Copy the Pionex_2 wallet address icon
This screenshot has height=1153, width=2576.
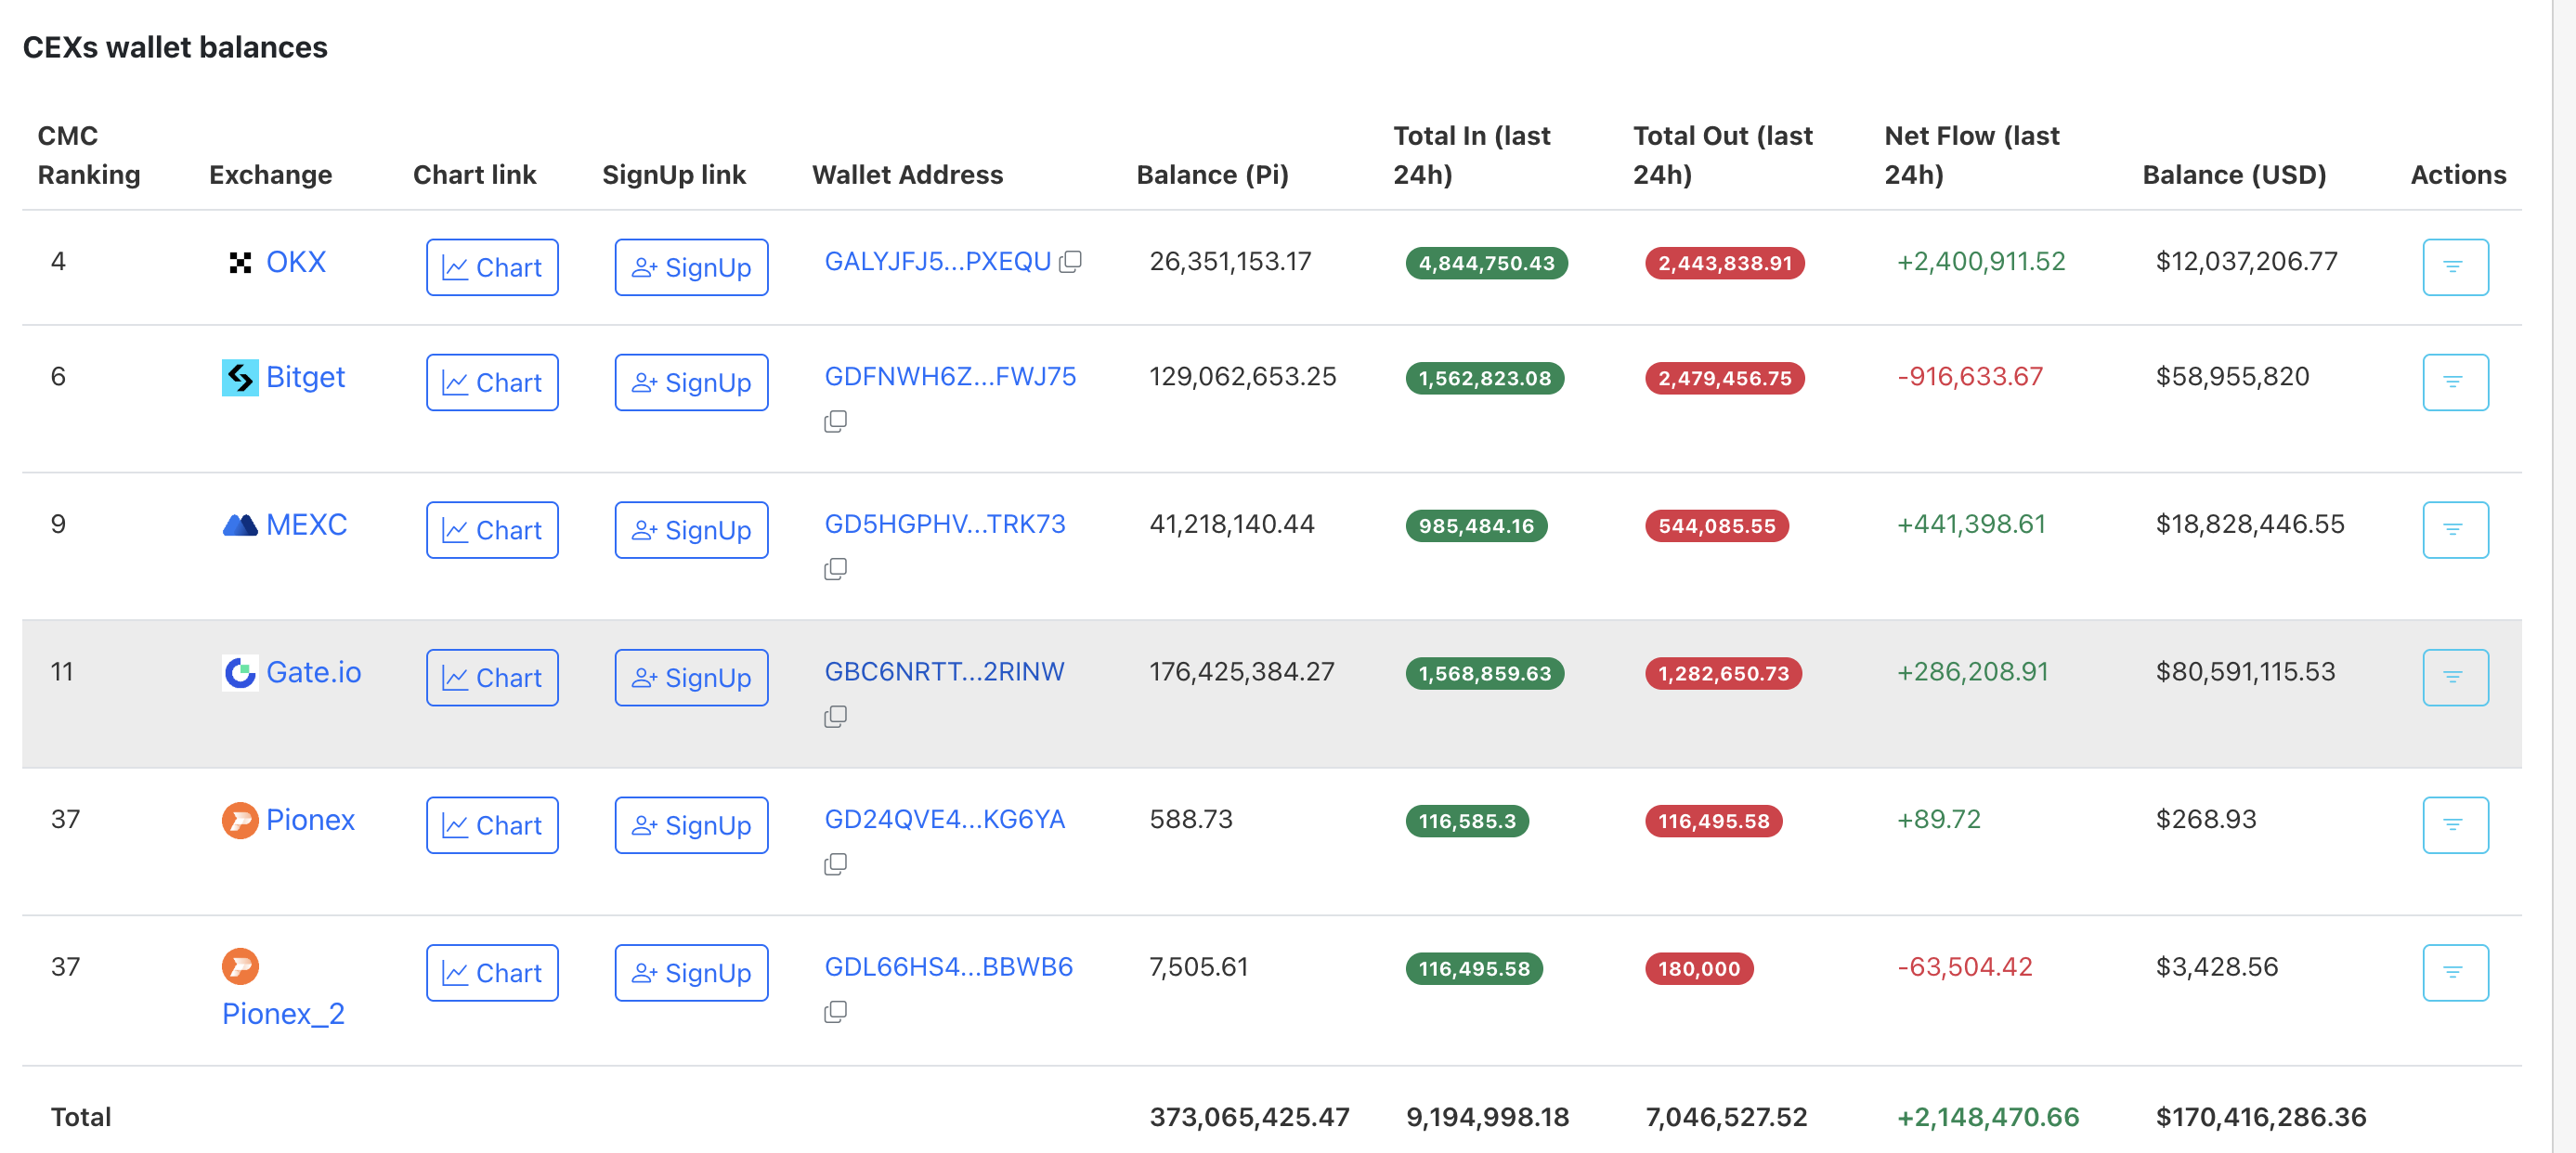[x=835, y=1012]
